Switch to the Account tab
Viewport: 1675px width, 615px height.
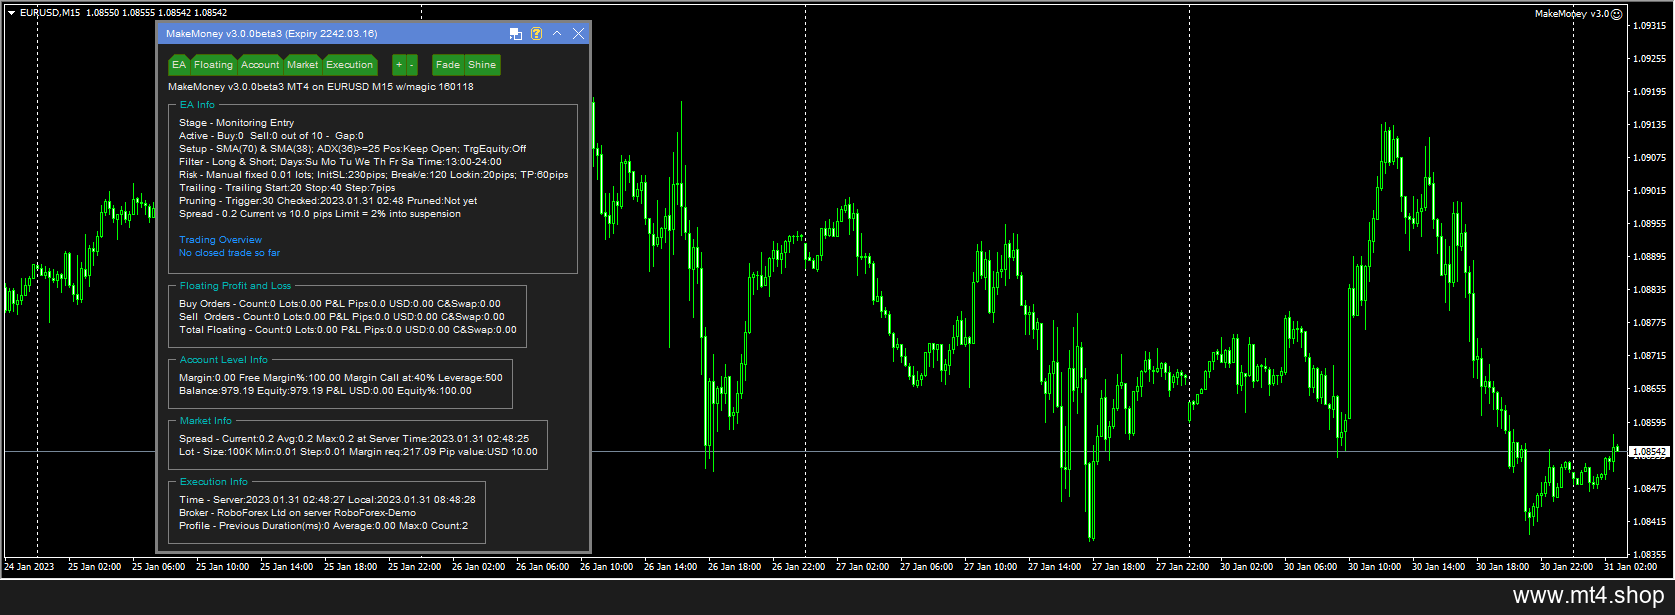(x=260, y=65)
